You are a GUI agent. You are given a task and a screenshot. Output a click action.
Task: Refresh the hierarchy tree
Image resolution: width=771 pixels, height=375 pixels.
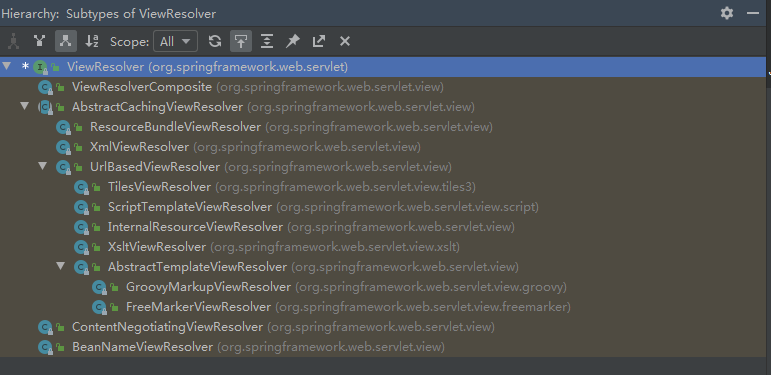click(x=214, y=41)
